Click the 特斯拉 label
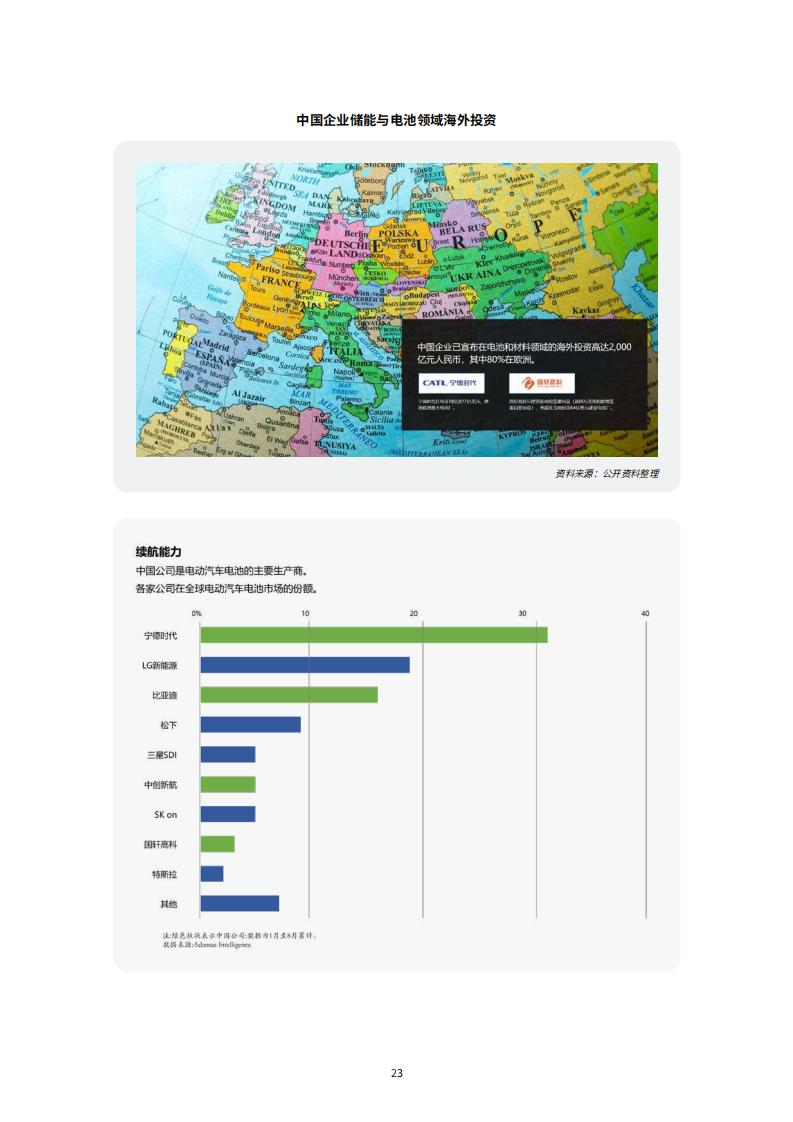Viewport: 793px width, 1122px height. (x=165, y=874)
